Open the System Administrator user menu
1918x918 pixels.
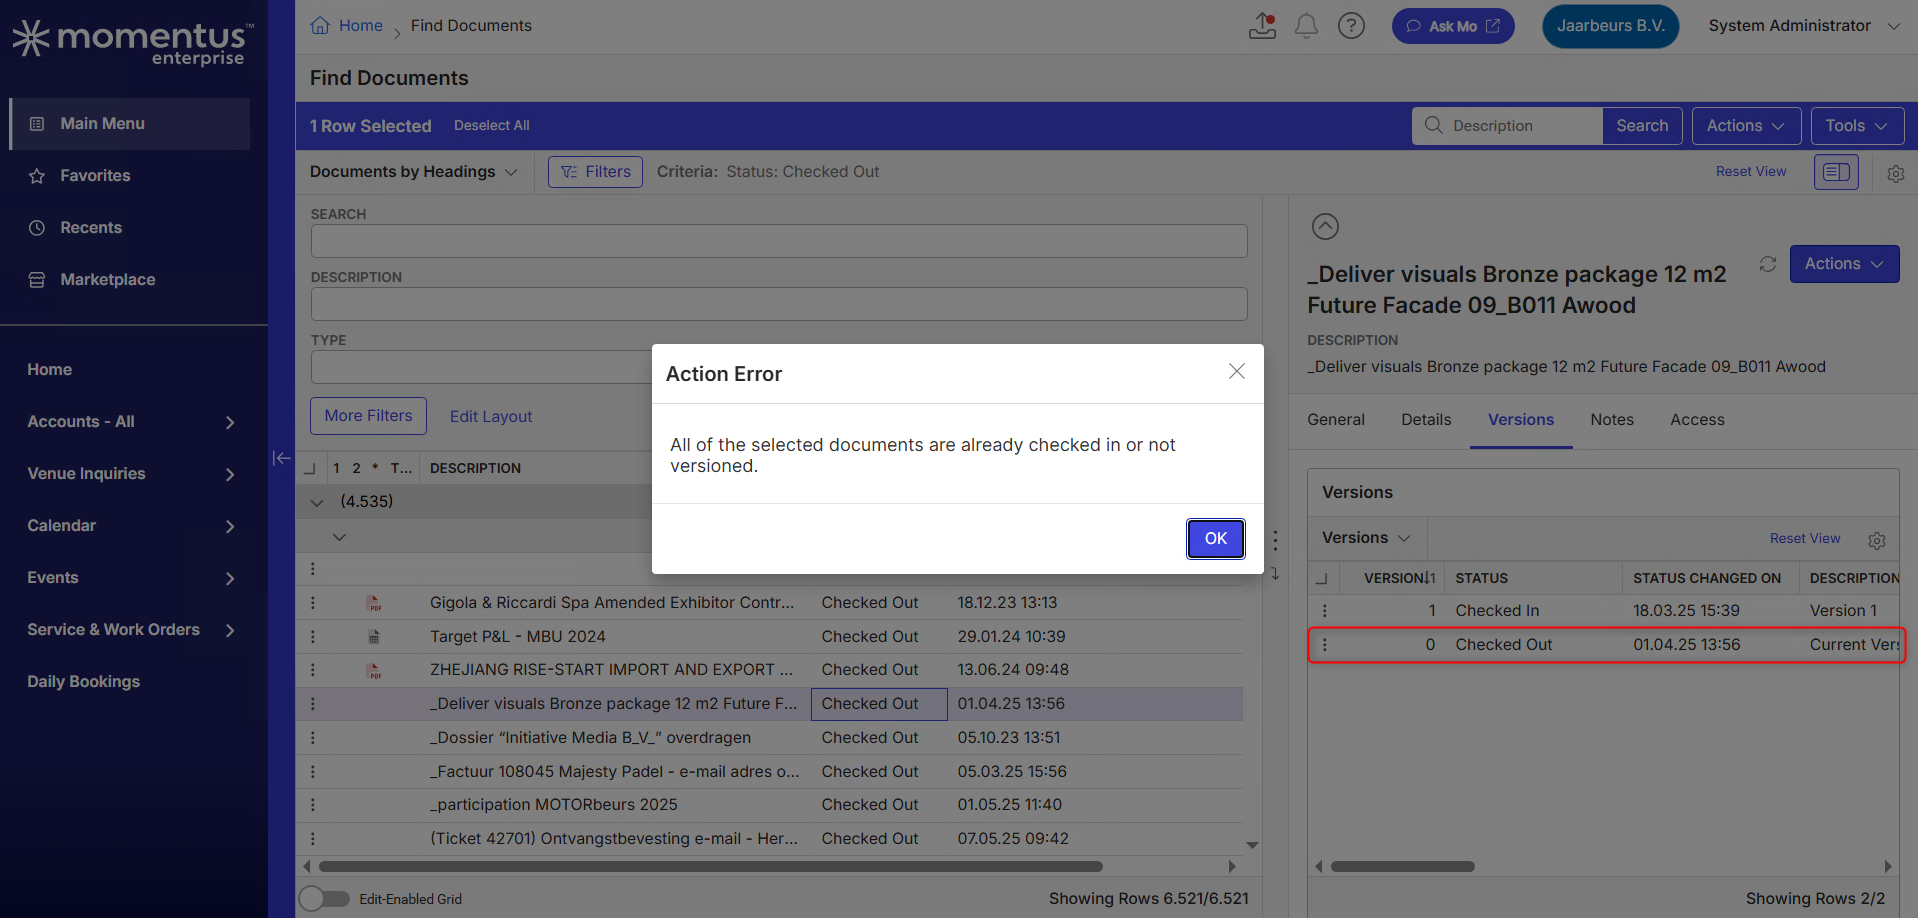[1804, 26]
